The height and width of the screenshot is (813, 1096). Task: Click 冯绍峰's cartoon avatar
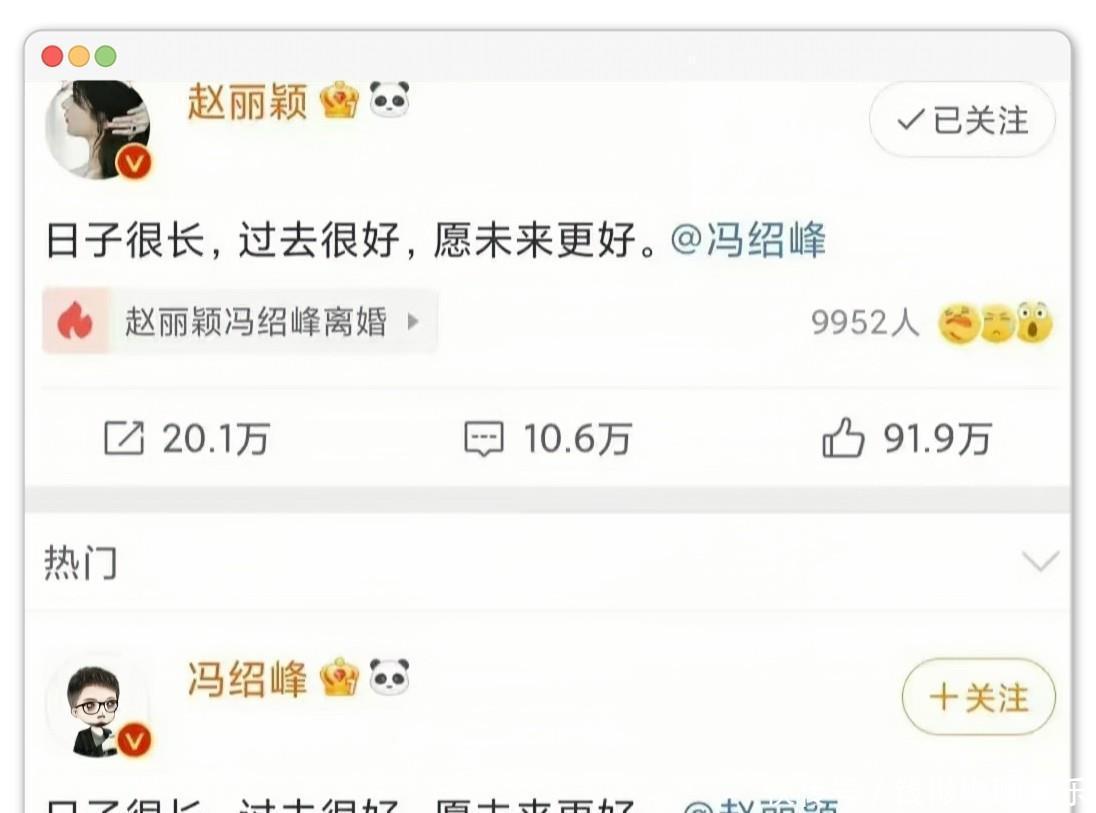pos(97,707)
